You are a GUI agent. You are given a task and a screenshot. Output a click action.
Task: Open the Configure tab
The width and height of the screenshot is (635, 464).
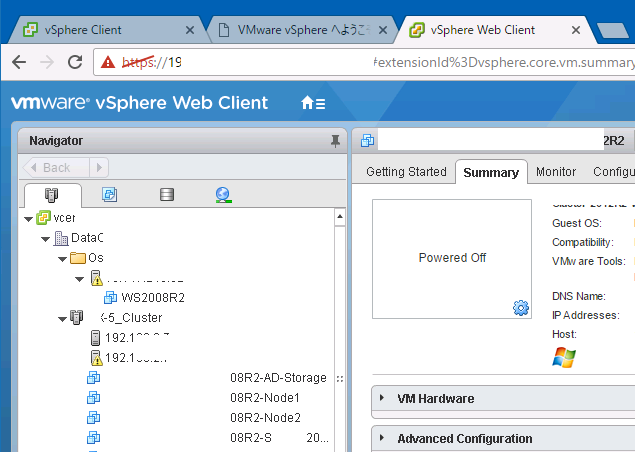pyautogui.click(x=614, y=172)
